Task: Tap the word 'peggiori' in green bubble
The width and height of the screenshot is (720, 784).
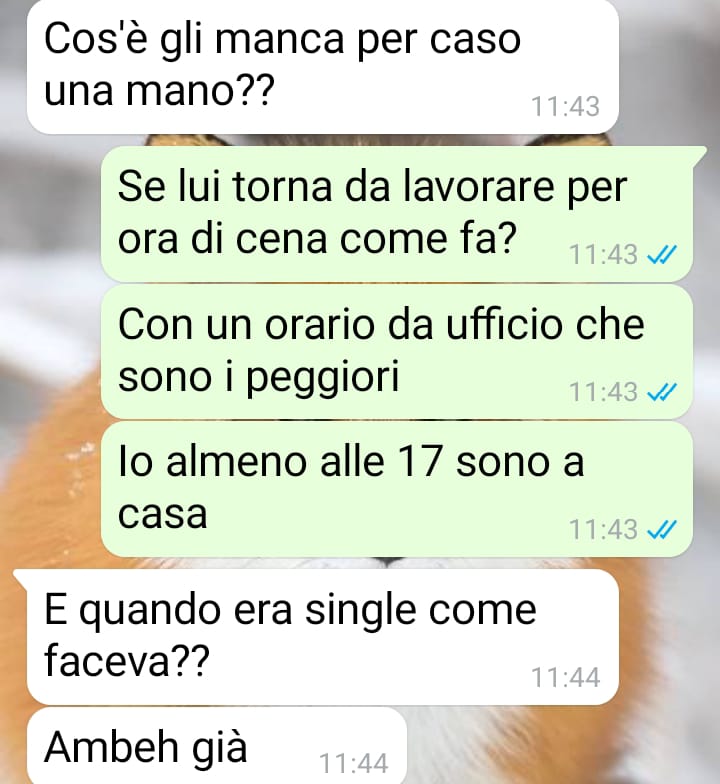Action: 322,378
